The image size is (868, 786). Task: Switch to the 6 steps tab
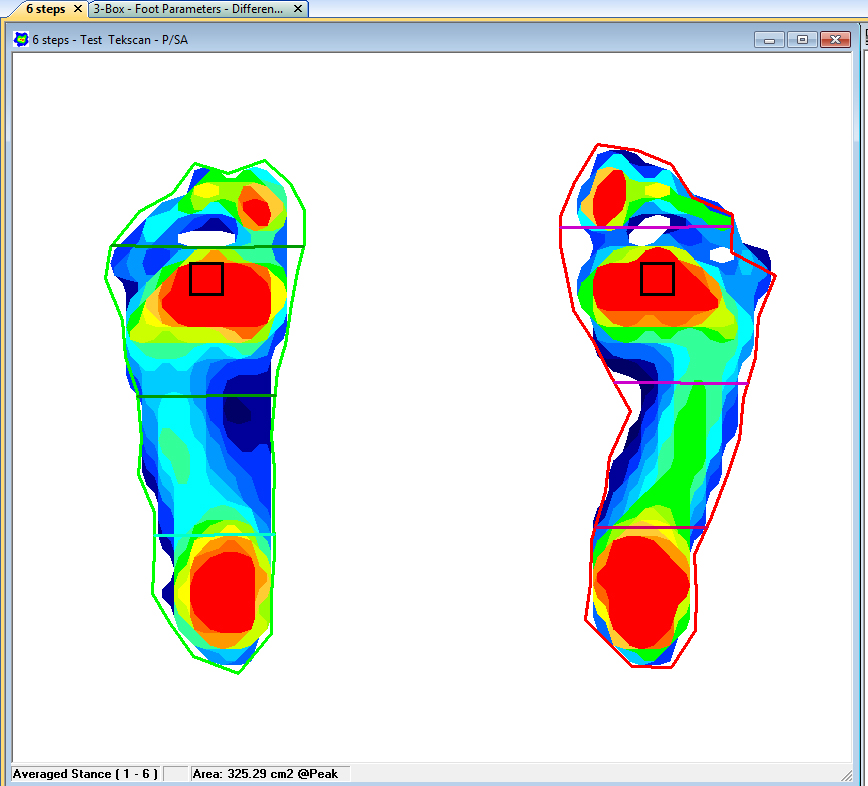click(x=45, y=9)
